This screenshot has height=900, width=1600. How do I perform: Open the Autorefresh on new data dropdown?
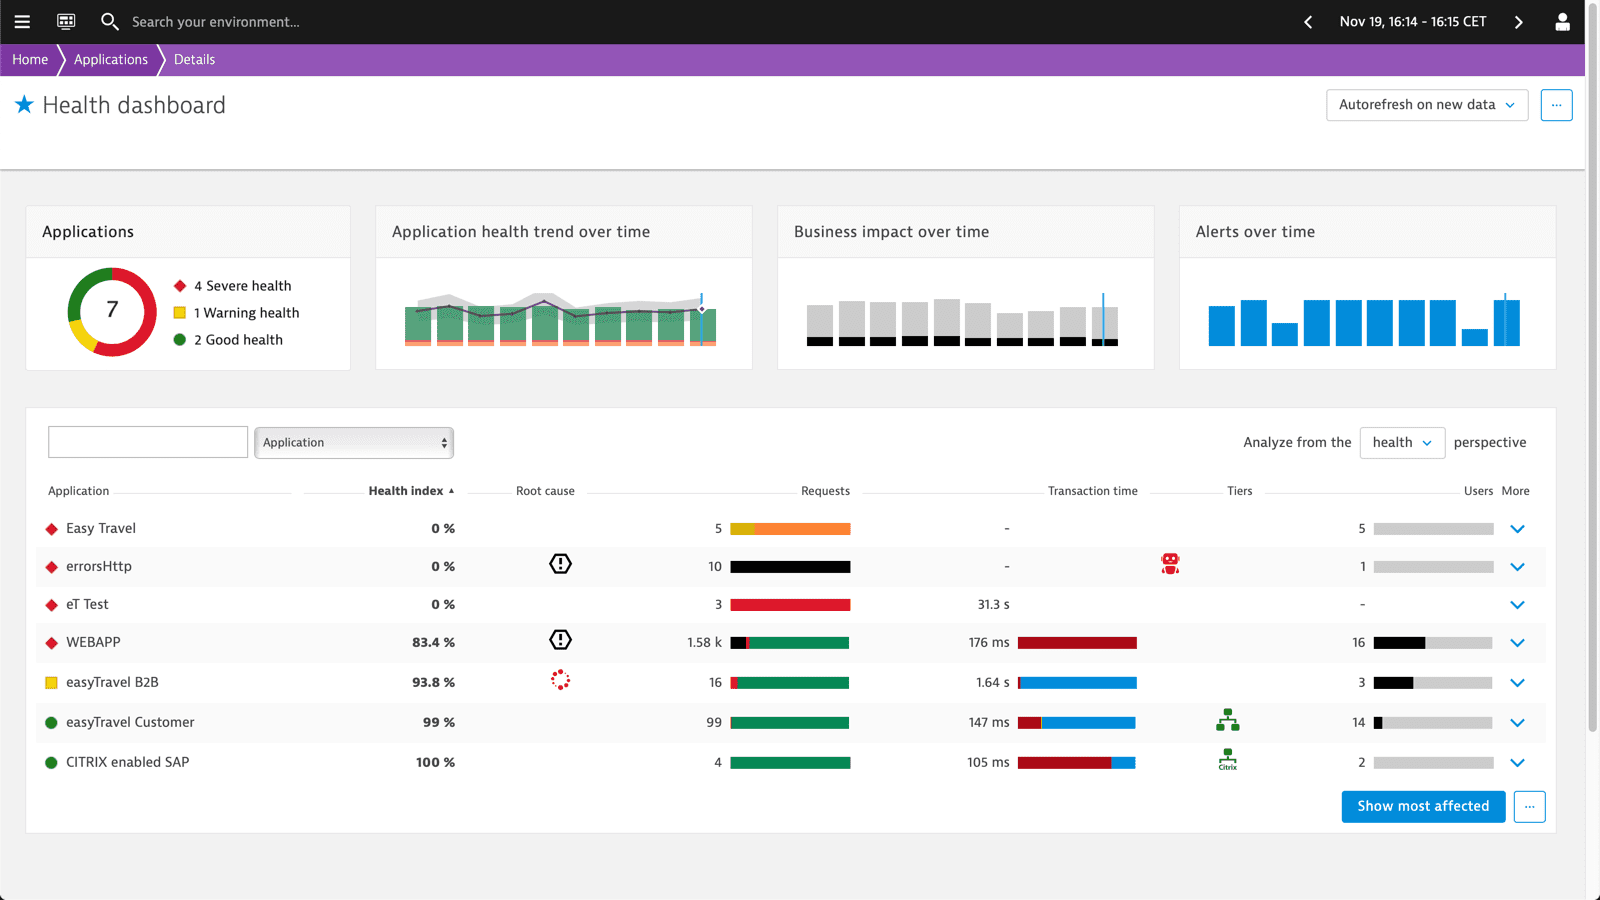point(1426,104)
